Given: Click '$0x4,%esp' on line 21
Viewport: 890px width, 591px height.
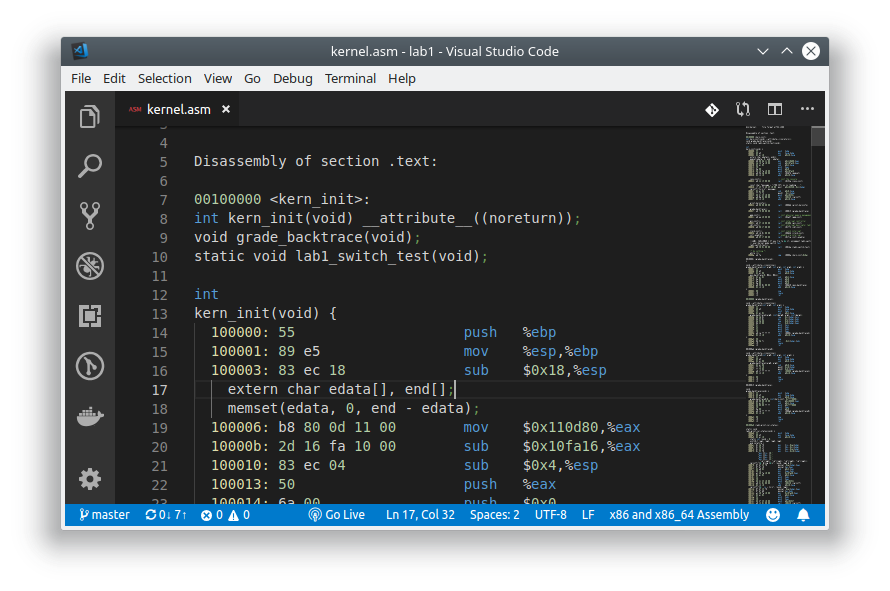Looking at the screenshot, I should [560, 466].
